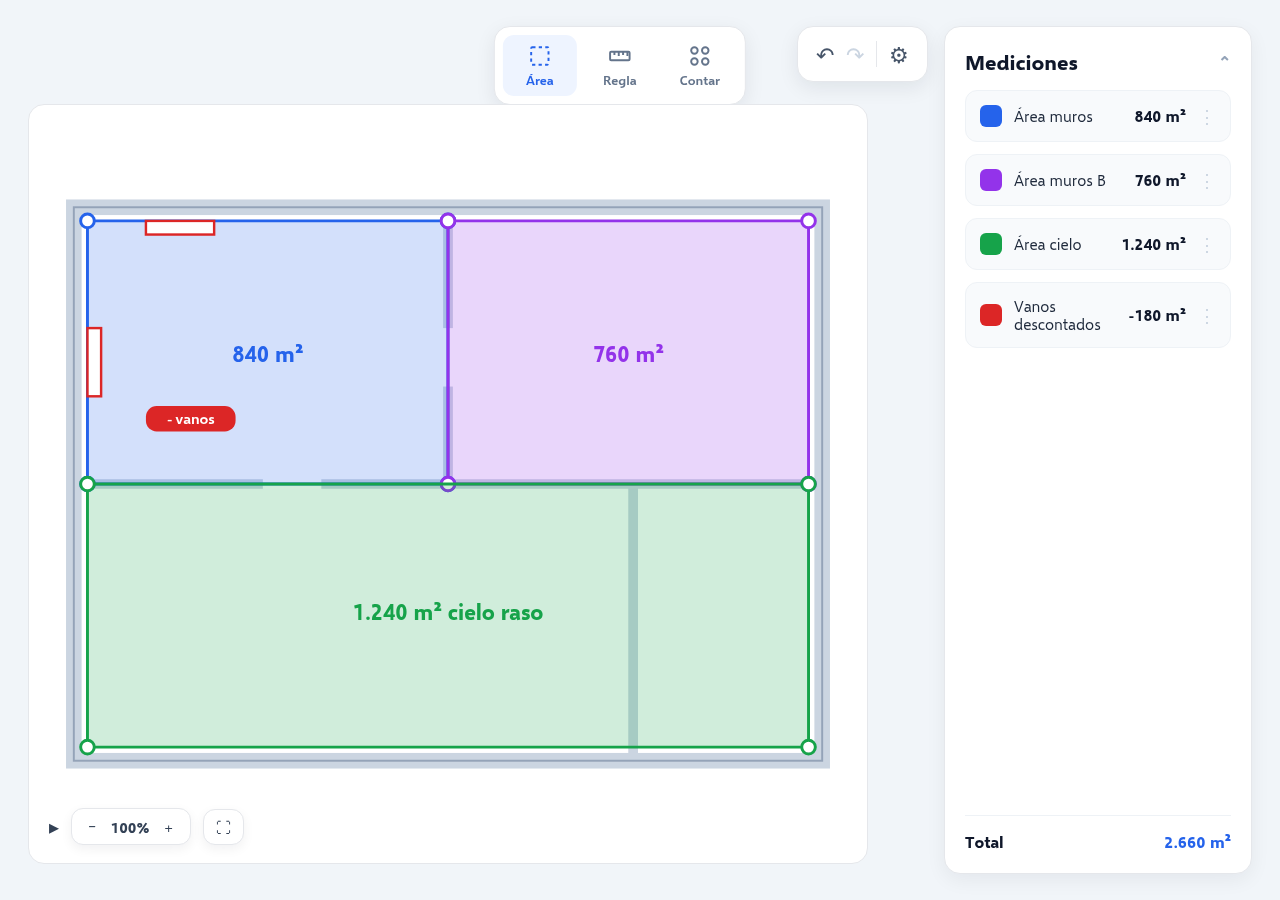1280x900 pixels.
Task: Select the '1.240 m² cielo raso' label
Action: coord(448,612)
